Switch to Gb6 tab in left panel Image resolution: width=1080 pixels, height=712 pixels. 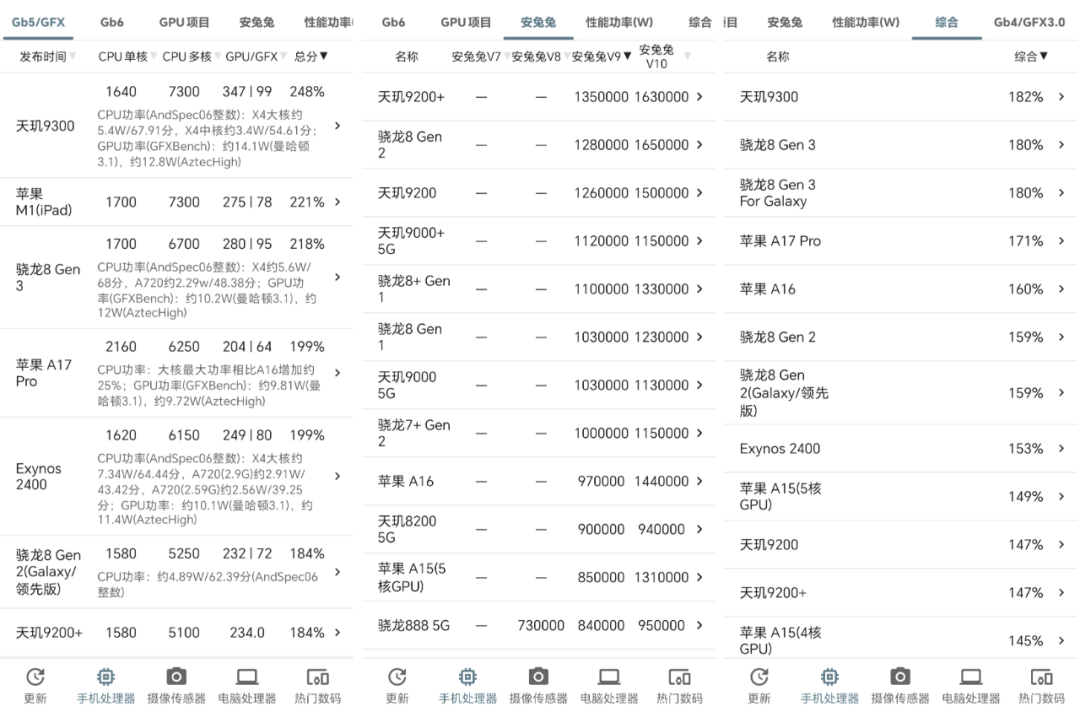tap(112, 22)
